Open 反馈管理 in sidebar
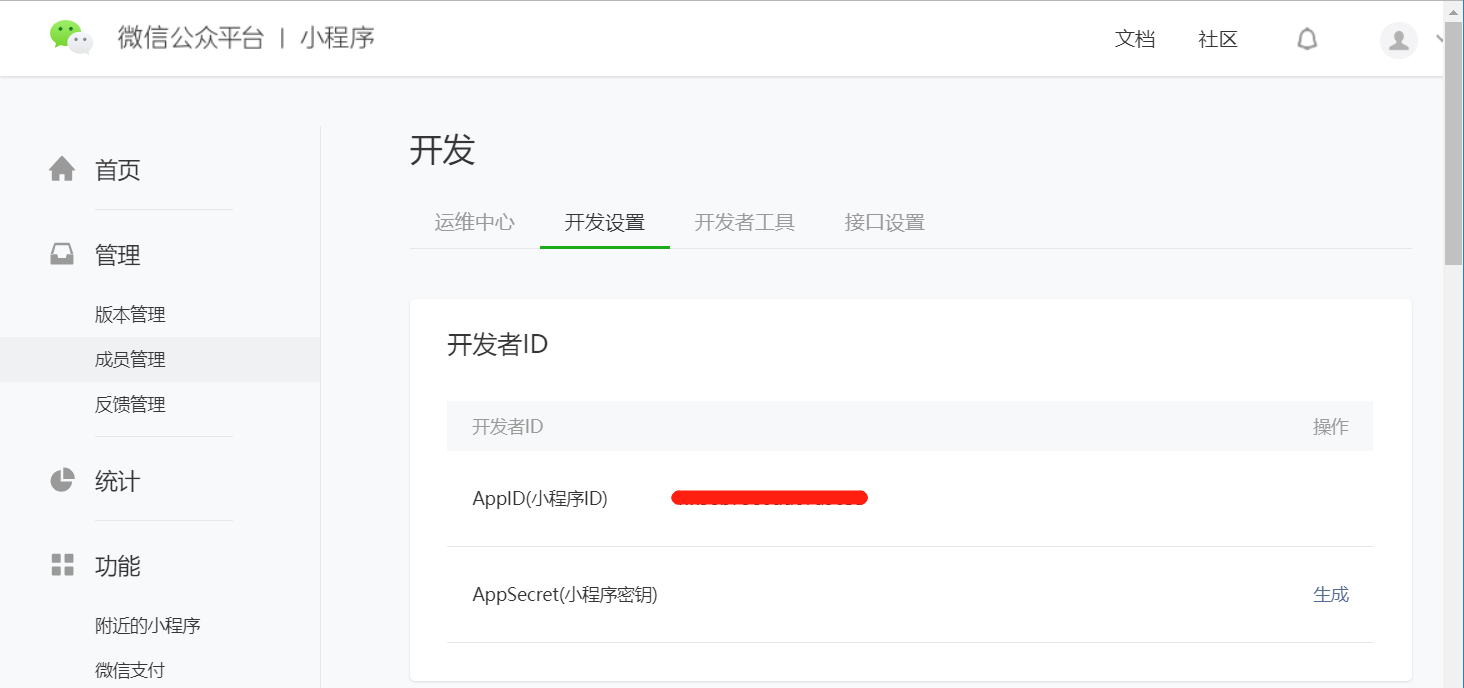This screenshot has width=1464, height=688. tap(130, 405)
